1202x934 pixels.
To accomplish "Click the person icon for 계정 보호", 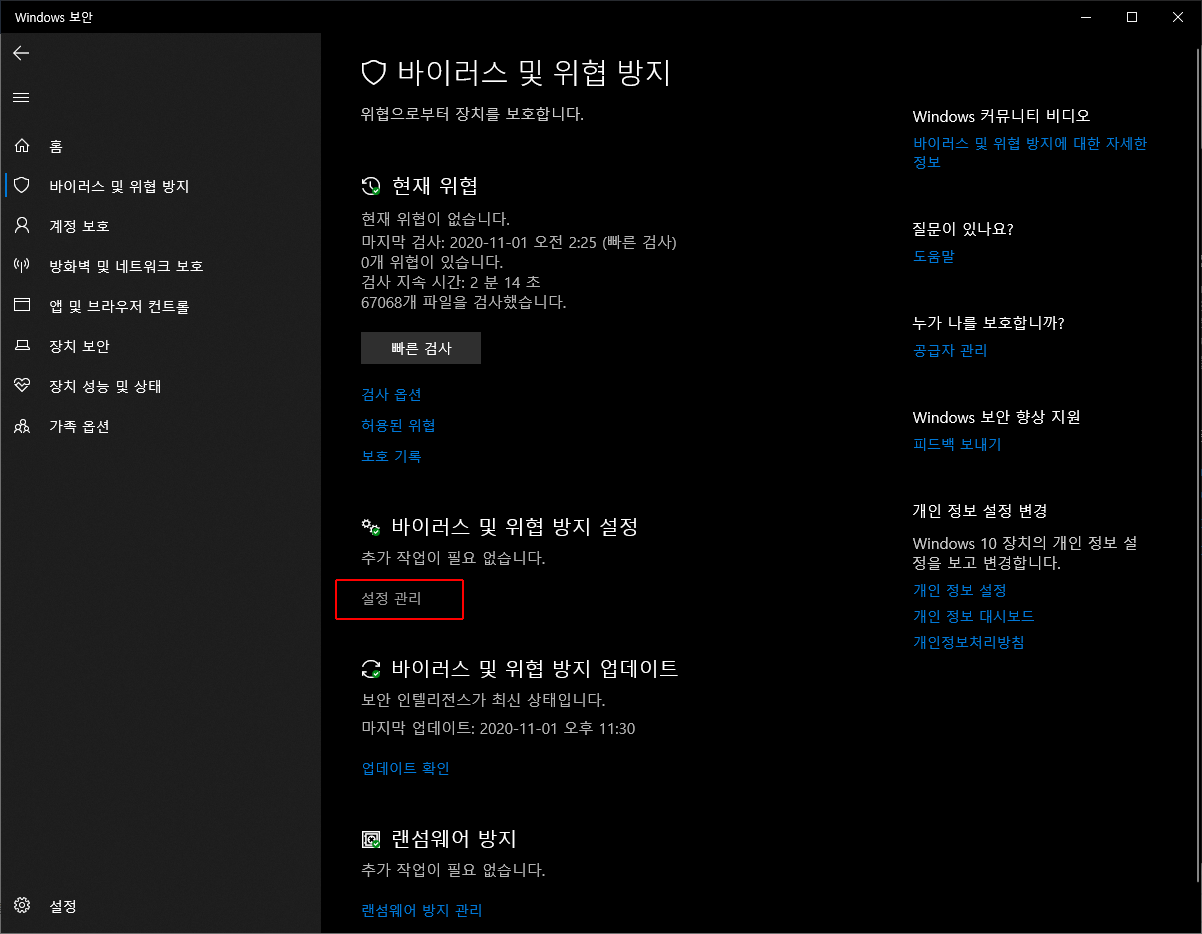I will point(22,226).
